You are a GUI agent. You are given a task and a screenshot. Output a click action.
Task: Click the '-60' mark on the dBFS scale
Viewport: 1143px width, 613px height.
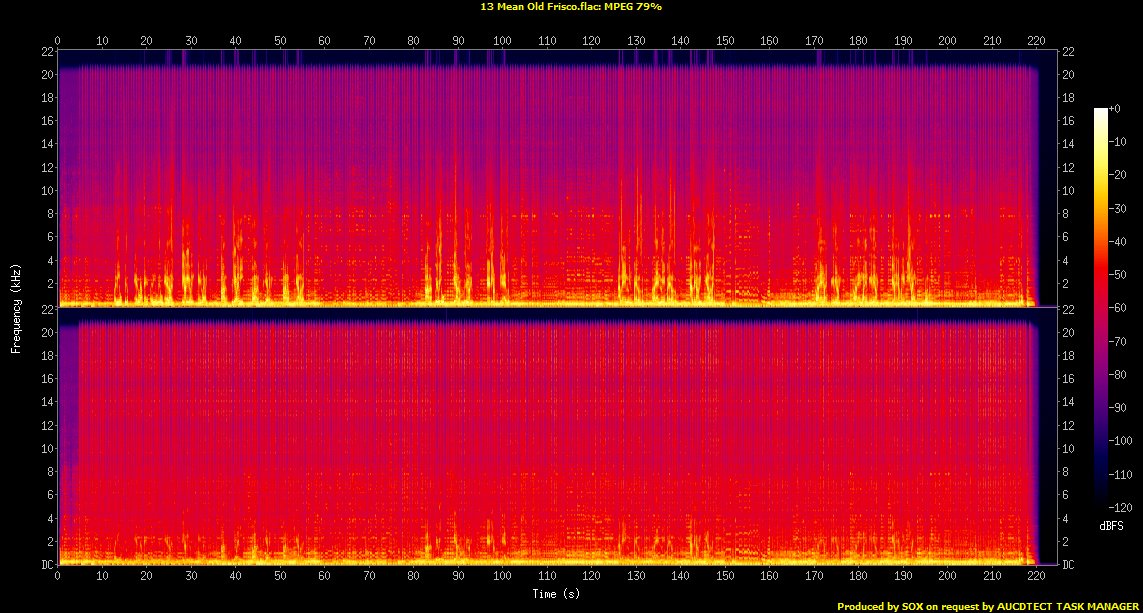click(x=1120, y=308)
